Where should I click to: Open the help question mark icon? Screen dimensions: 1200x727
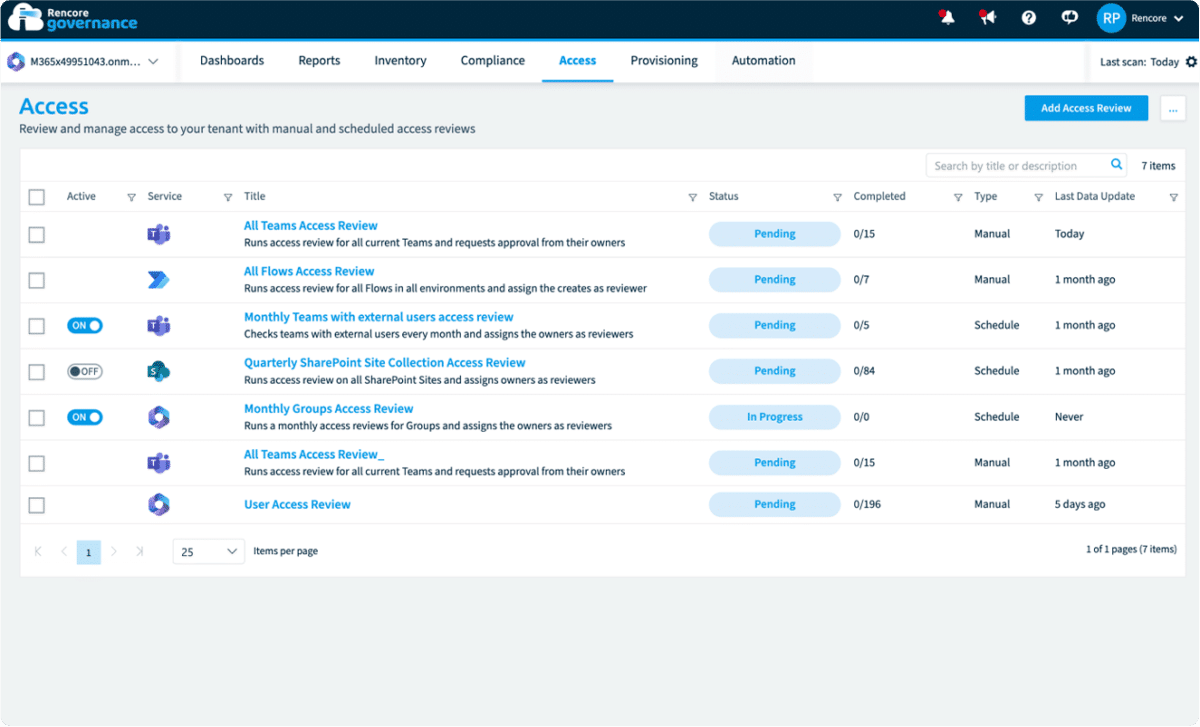point(1028,17)
